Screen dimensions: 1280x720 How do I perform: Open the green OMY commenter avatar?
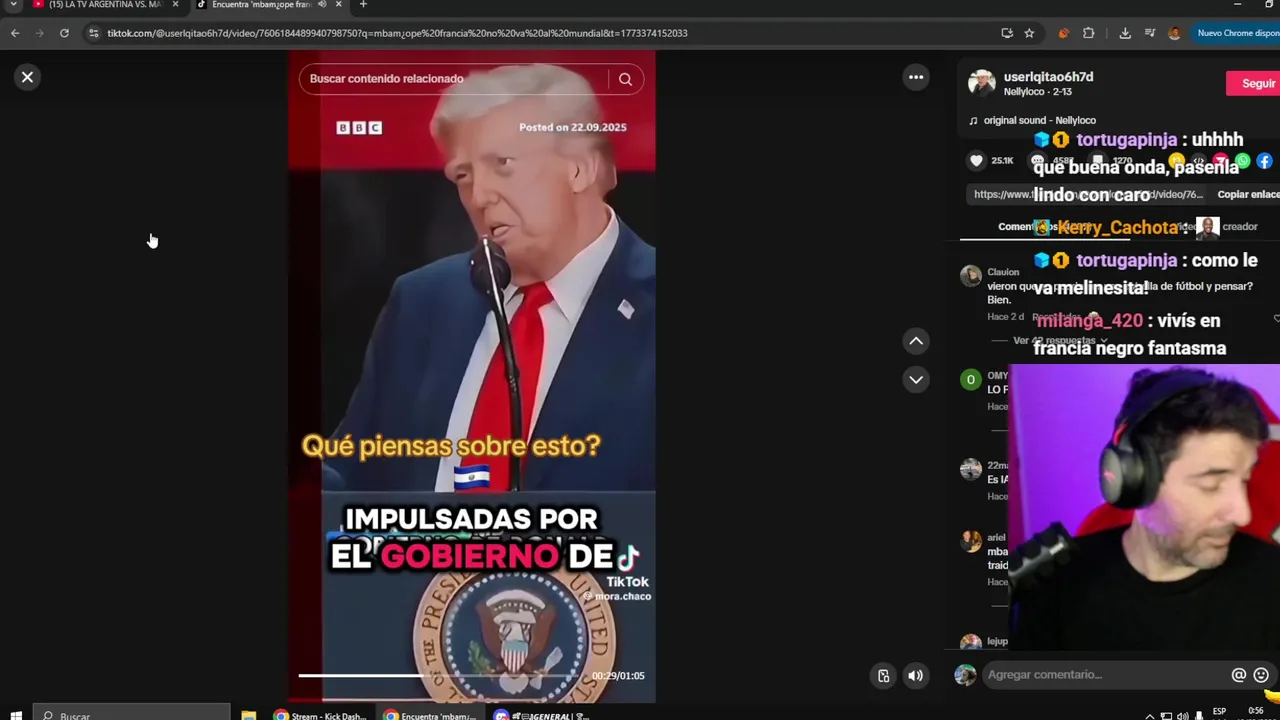tap(970, 379)
